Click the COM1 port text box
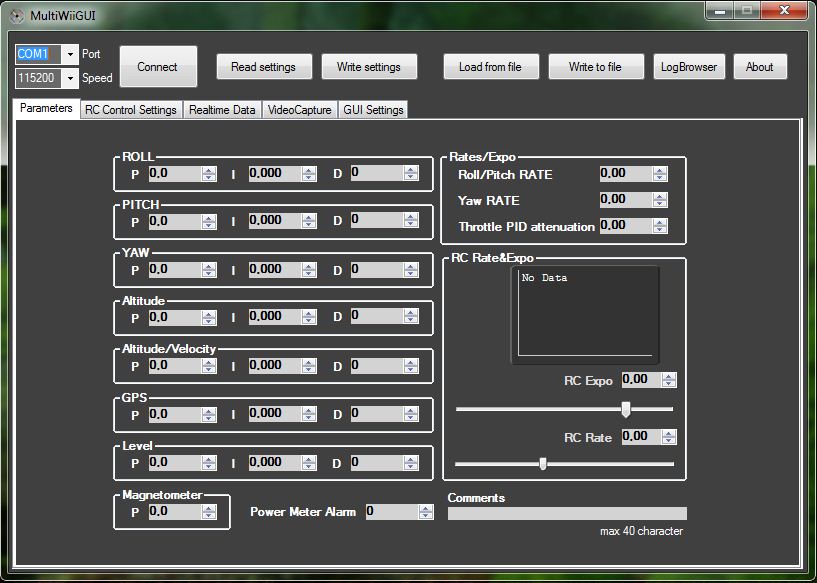 tap(40, 54)
